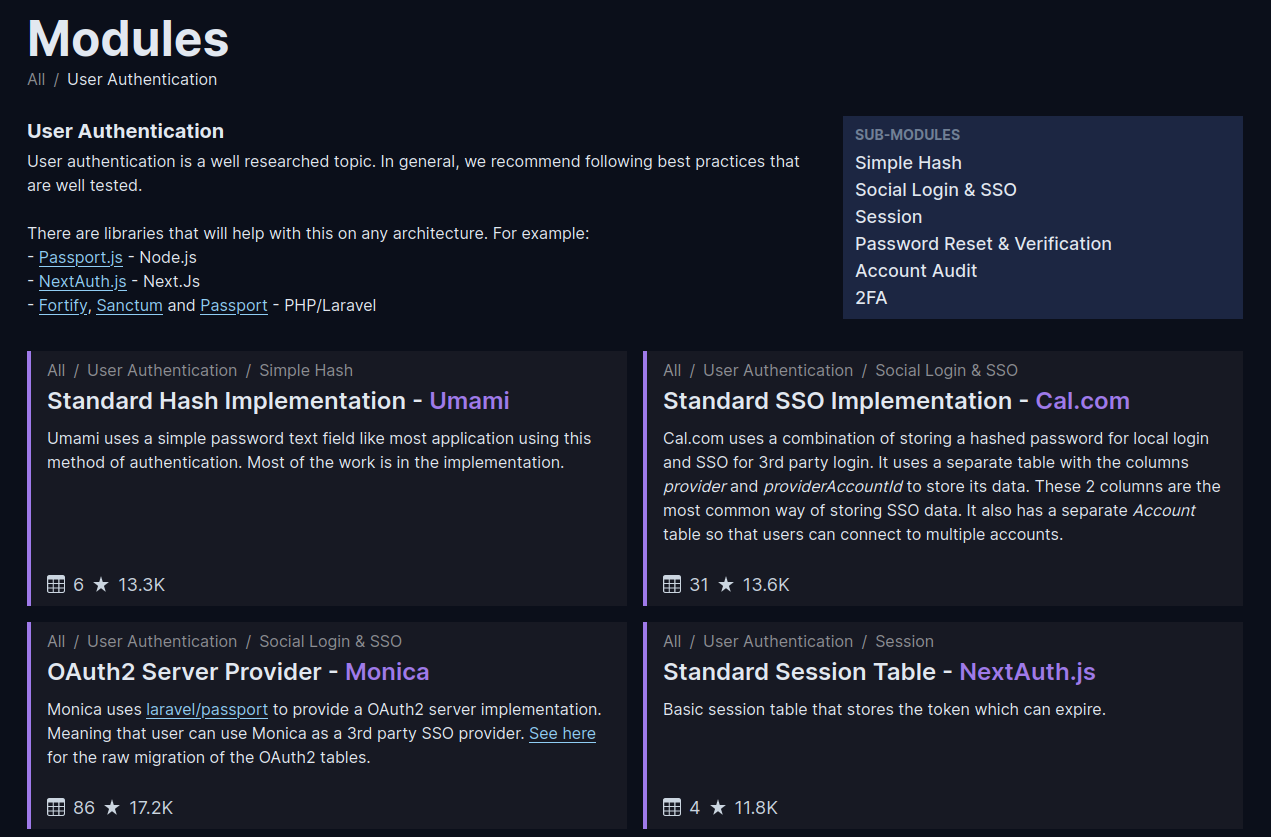Click All breadcrumb in NextAuth.js card
The image size is (1271, 837).
[x=672, y=641]
